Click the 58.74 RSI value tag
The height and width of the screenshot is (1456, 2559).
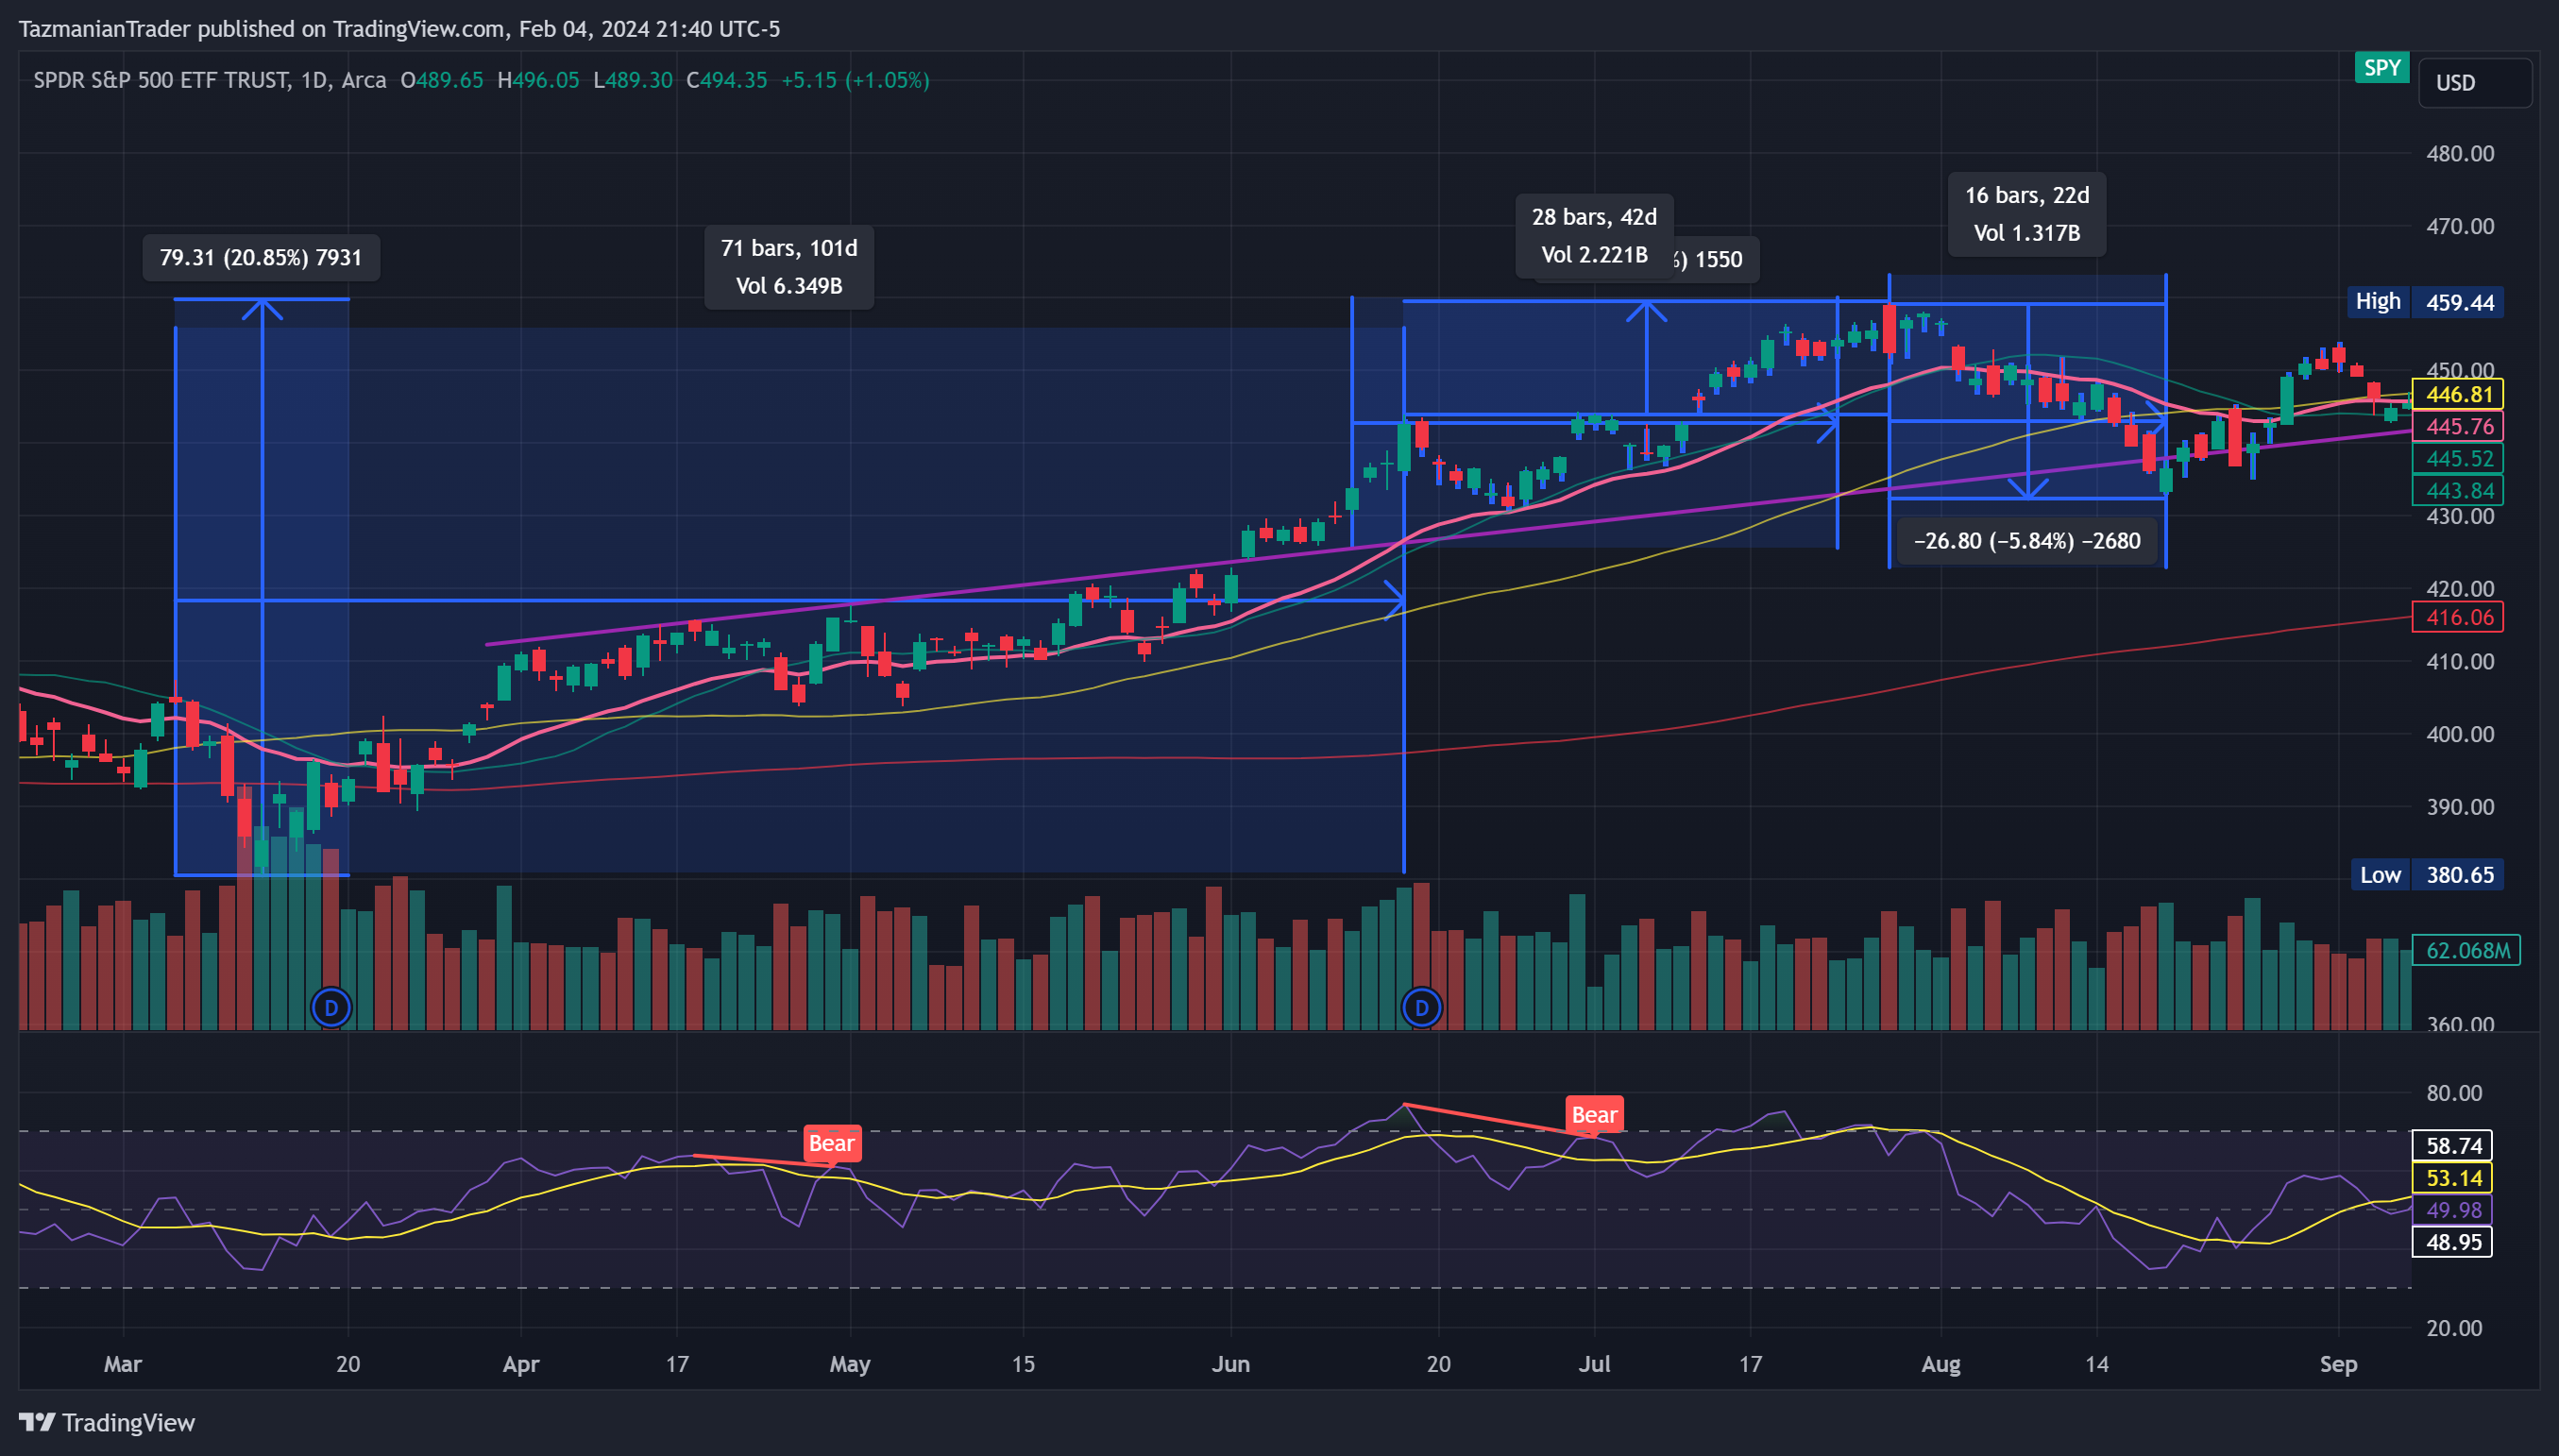pyautogui.click(x=2452, y=1146)
